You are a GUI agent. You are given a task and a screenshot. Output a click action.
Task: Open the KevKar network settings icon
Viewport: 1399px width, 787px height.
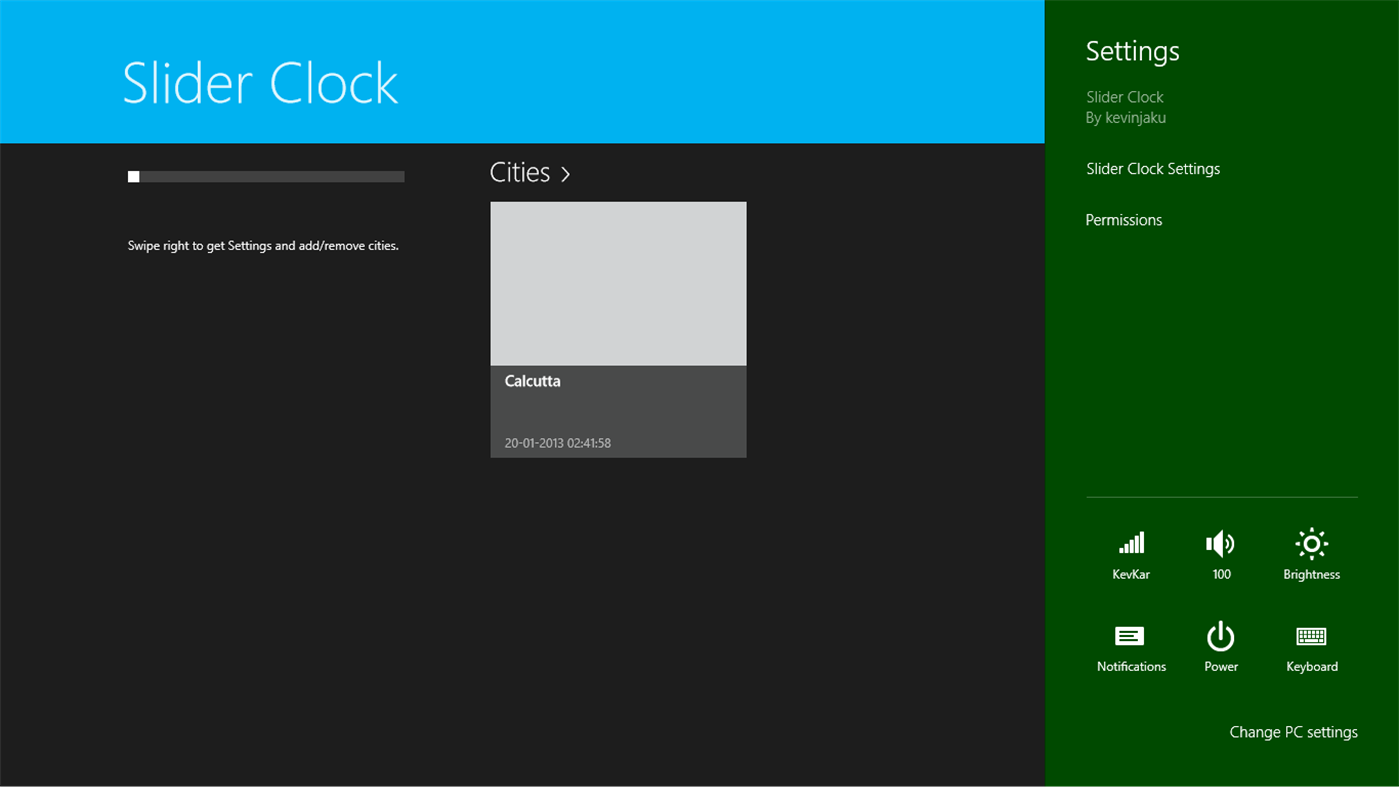1130,554
